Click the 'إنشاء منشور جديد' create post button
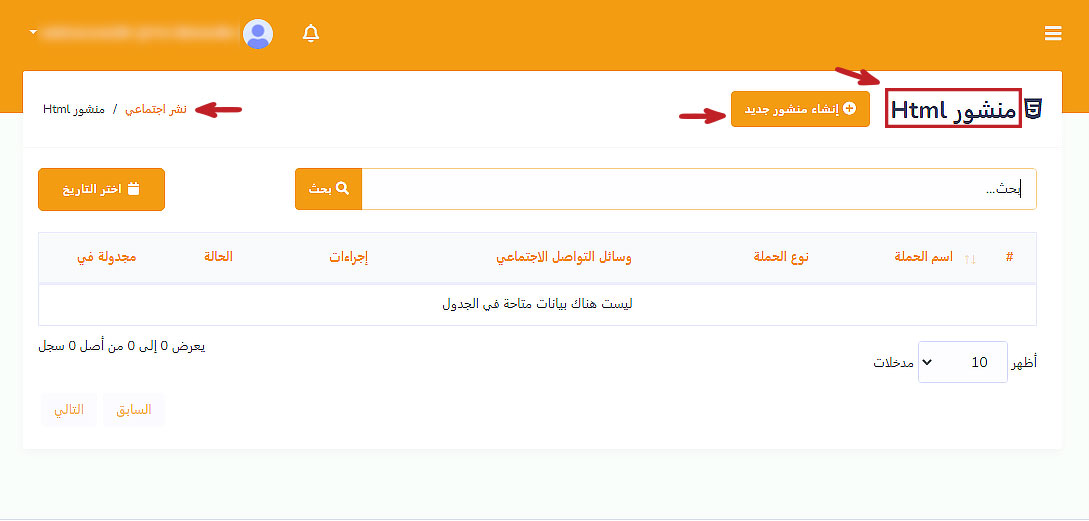The image size is (1089, 521). [800, 109]
